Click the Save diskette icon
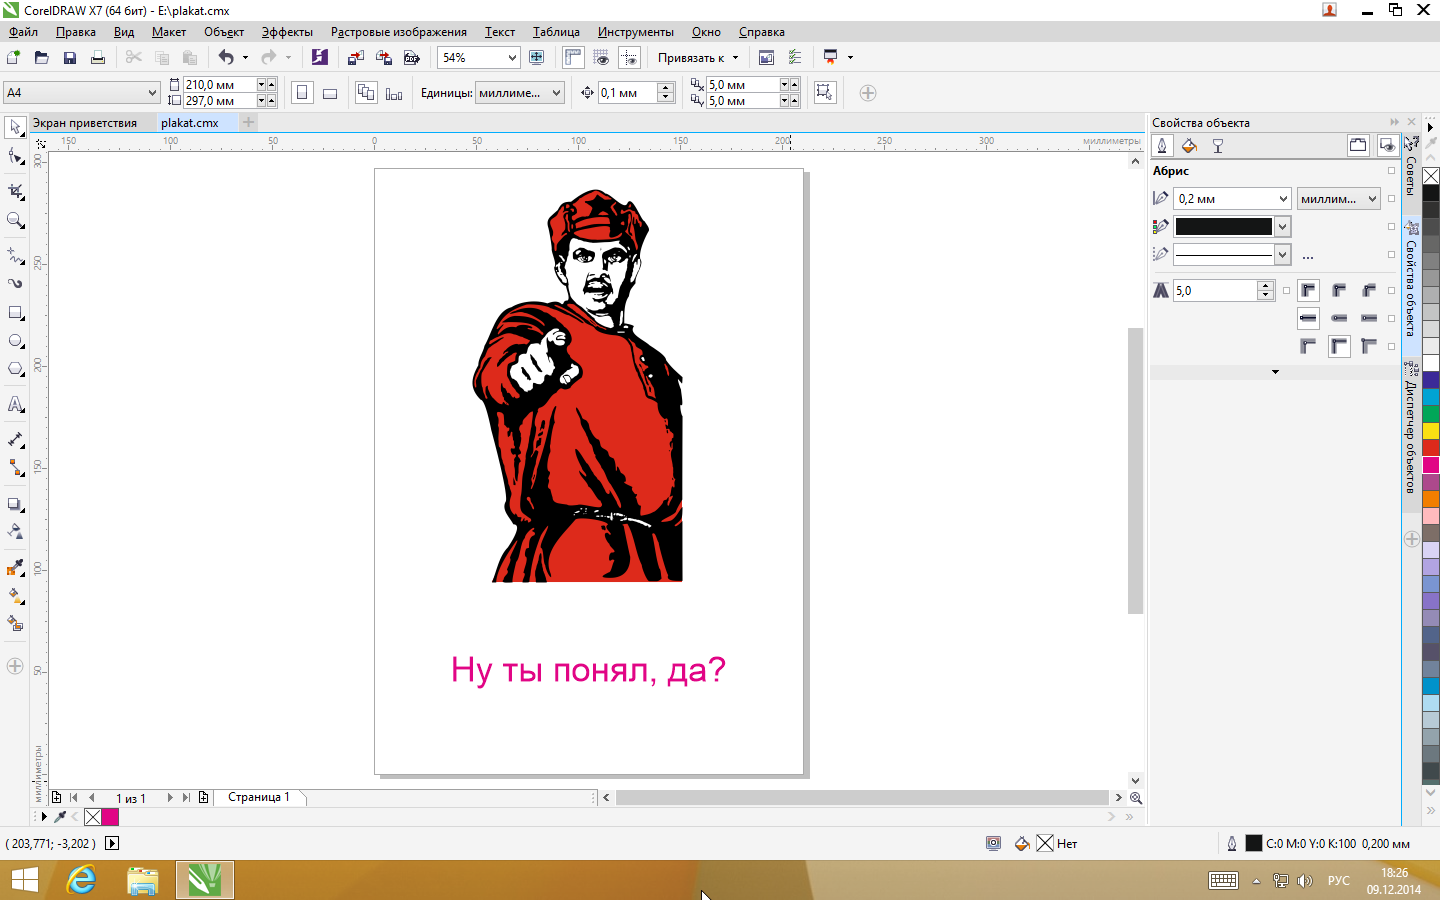1440x900 pixels. (70, 58)
